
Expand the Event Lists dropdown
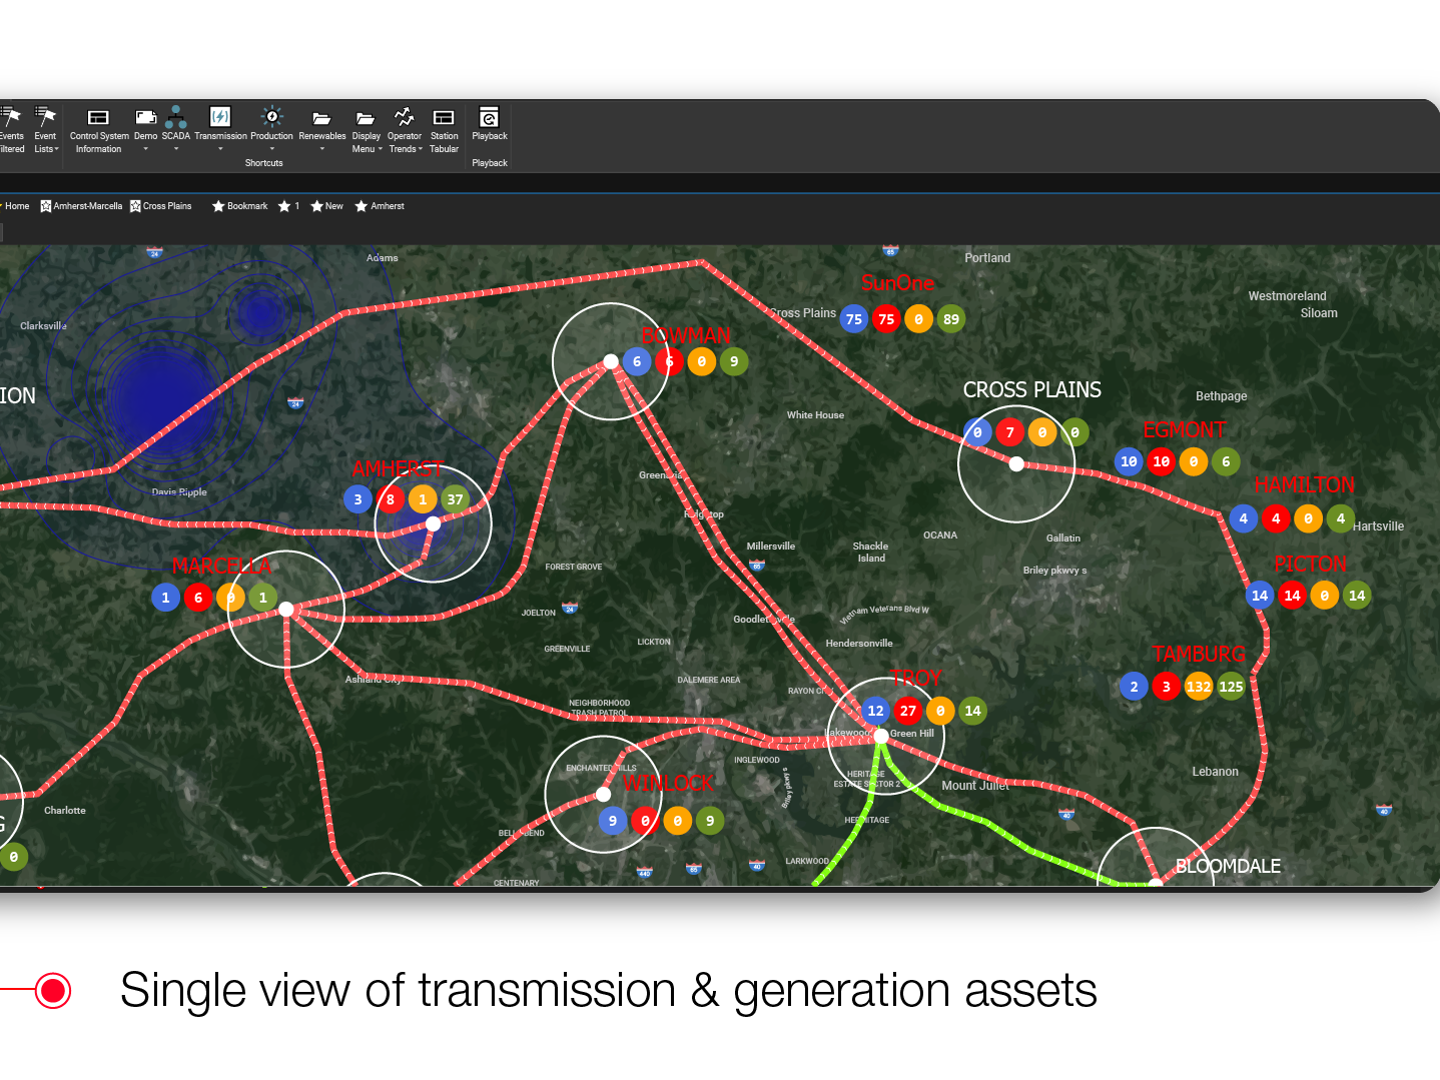point(46,130)
